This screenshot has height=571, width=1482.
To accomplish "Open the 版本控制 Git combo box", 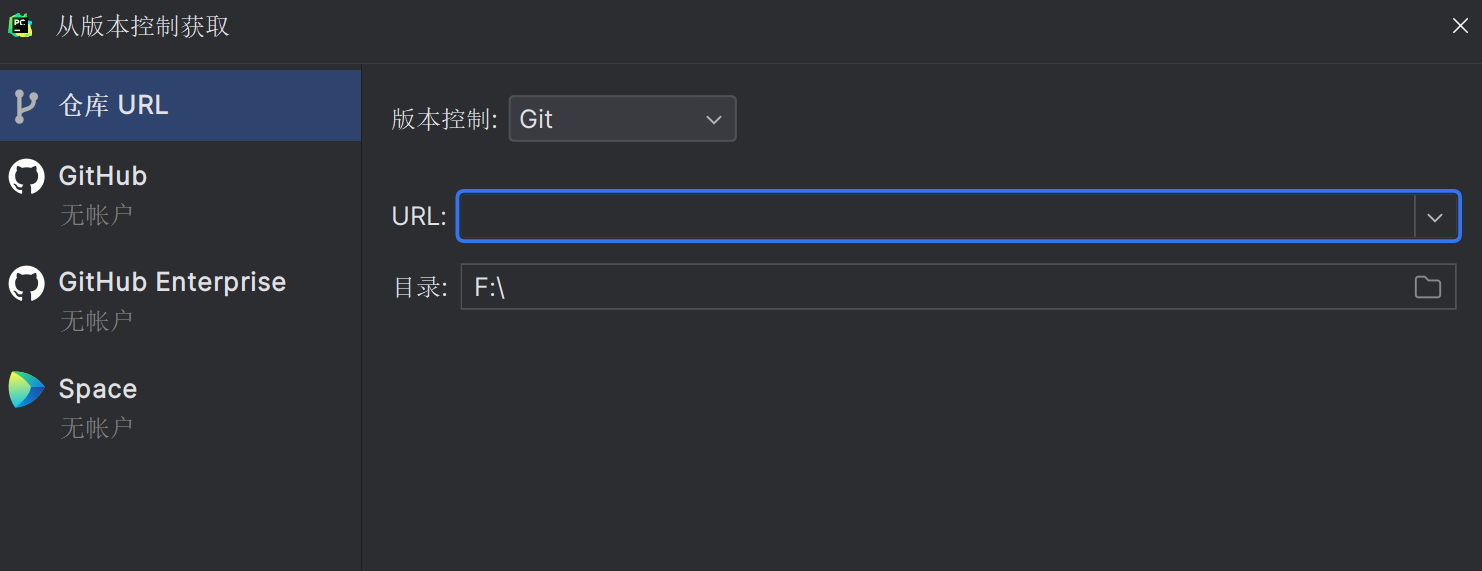I will 610,119.
